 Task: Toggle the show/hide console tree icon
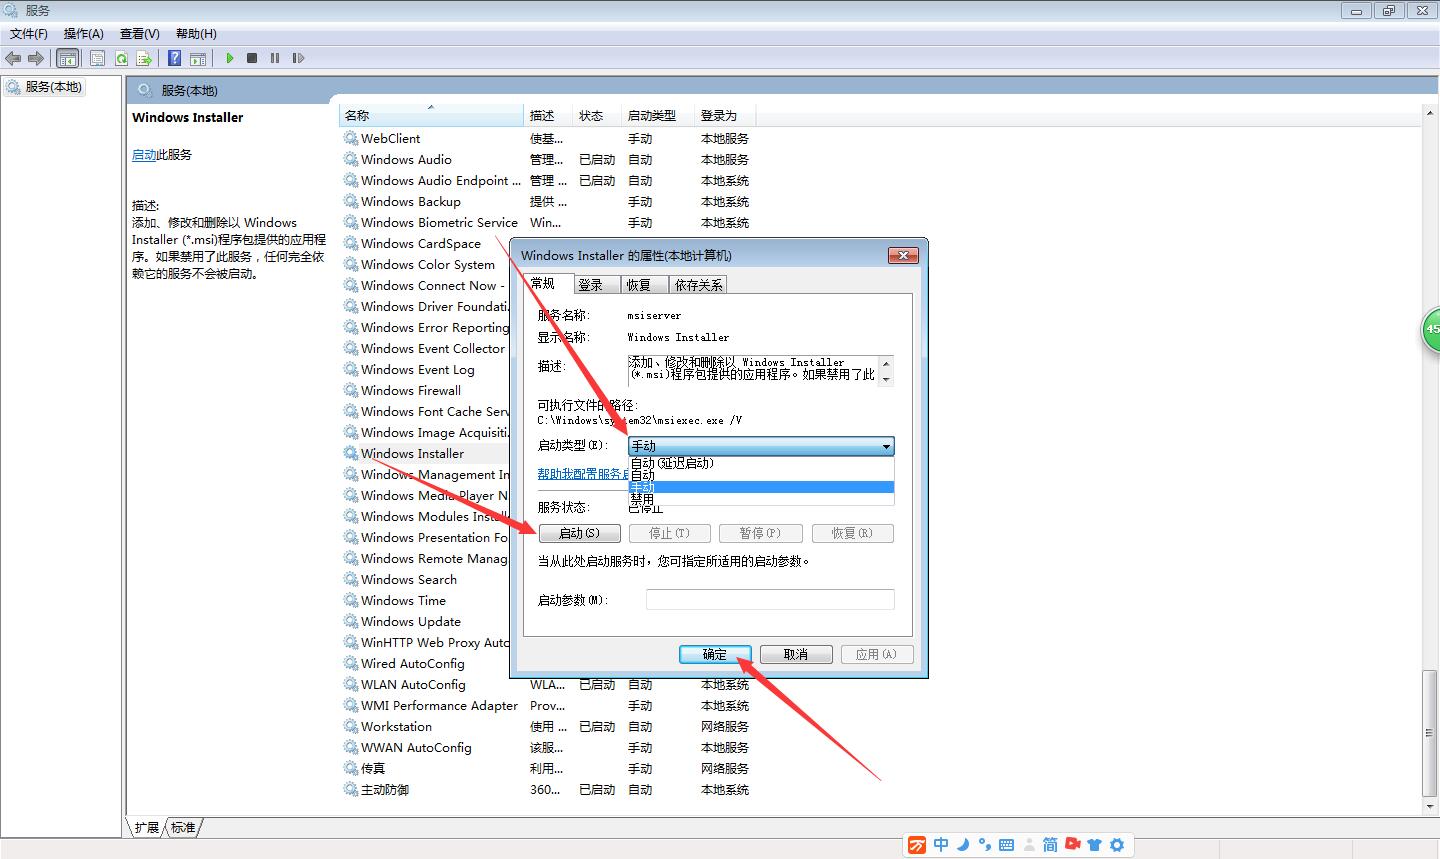67,58
